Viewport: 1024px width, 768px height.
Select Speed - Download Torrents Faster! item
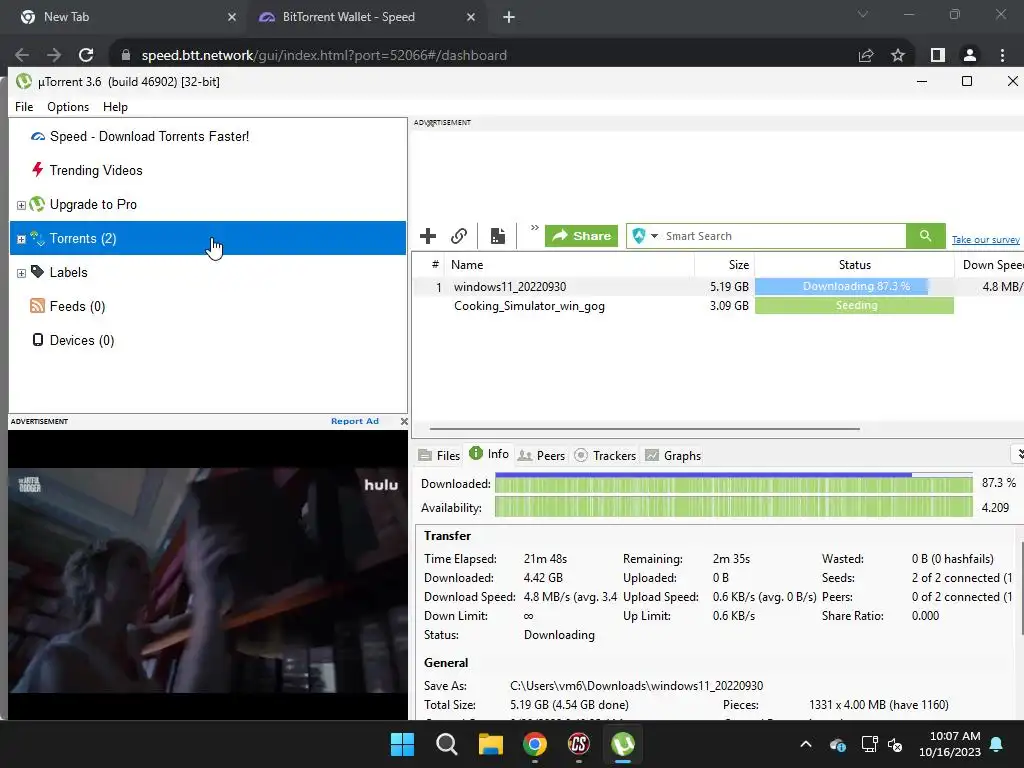click(150, 136)
